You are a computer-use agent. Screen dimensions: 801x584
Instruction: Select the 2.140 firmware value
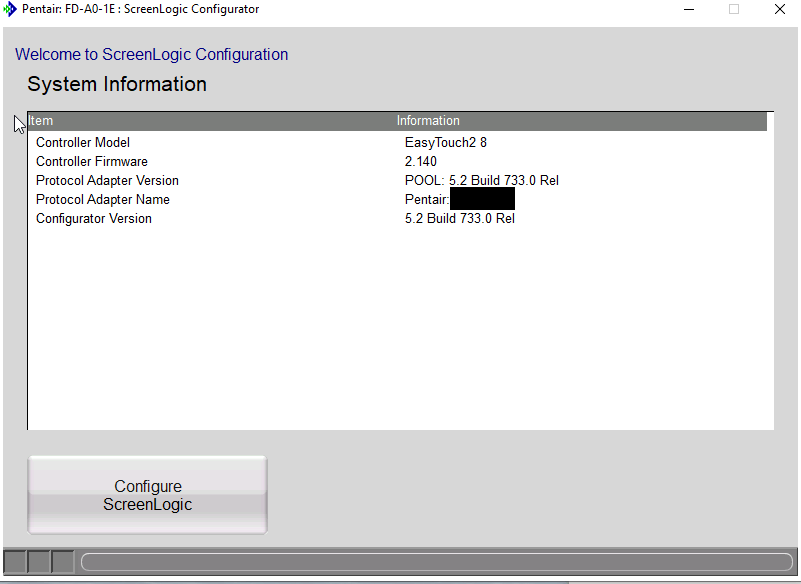[420, 161]
